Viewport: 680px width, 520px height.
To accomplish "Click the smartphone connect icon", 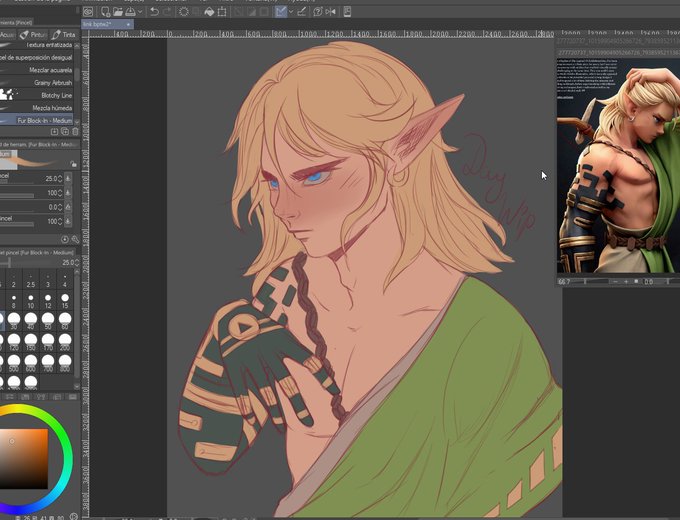I will 347,12.
